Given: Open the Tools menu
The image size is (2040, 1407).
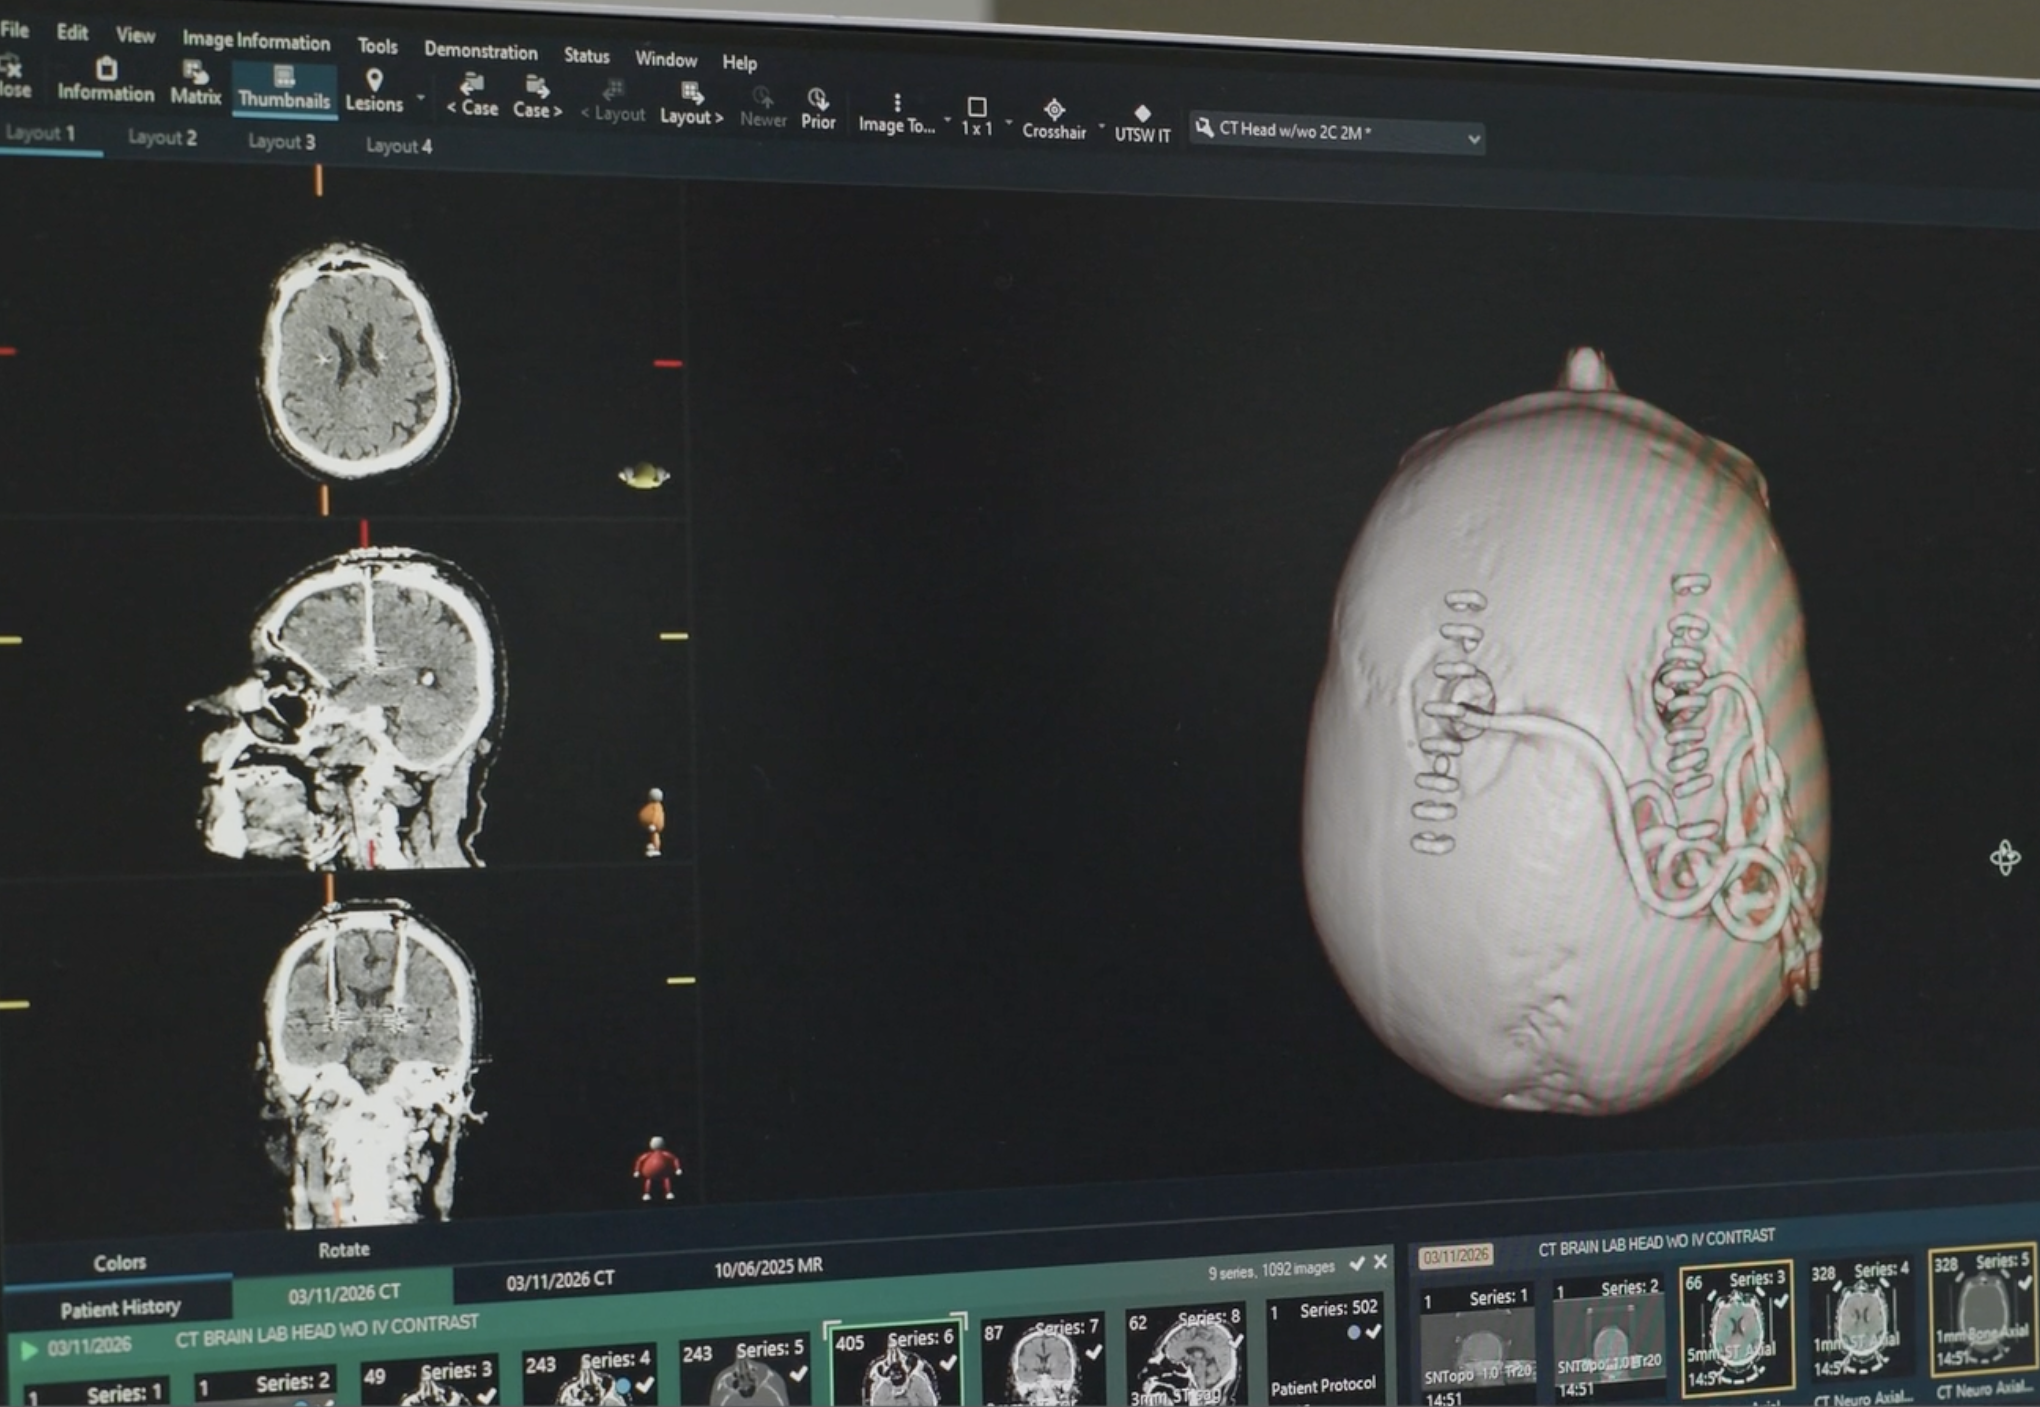Looking at the screenshot, I should pos(377,46).
